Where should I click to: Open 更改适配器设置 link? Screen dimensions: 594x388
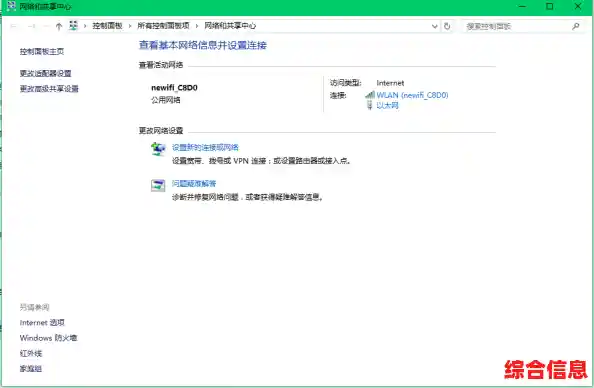(45, 73)
